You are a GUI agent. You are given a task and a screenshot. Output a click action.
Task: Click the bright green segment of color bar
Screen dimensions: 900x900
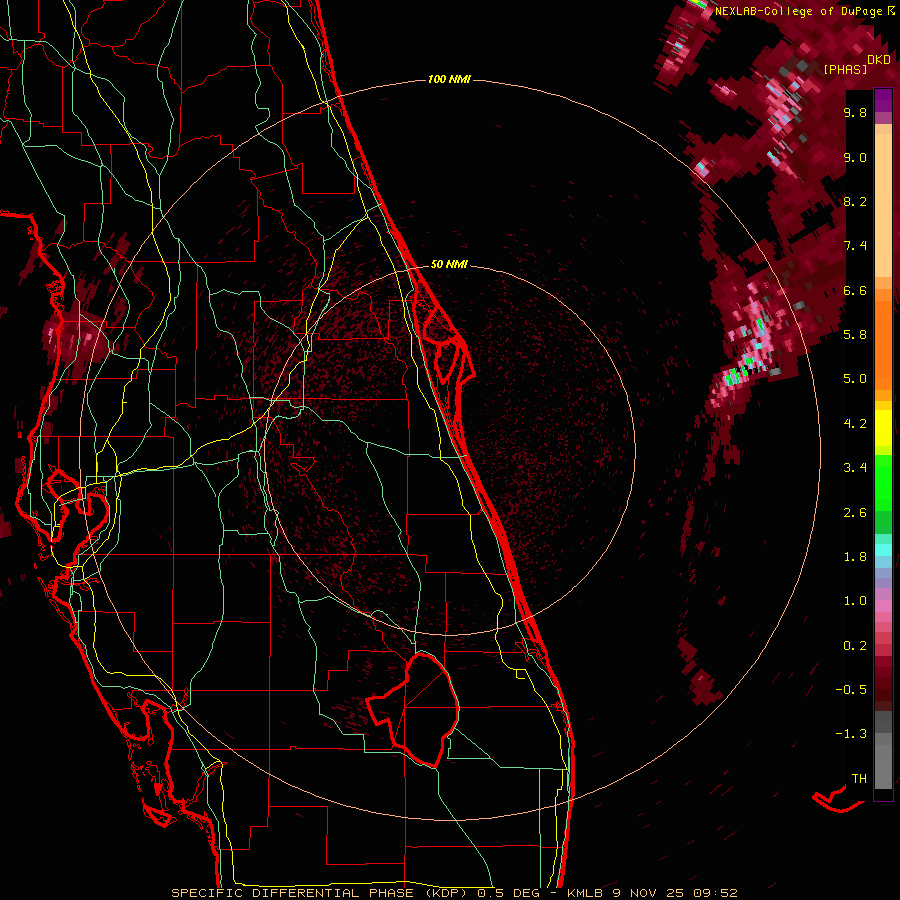[x=883, y=482]
